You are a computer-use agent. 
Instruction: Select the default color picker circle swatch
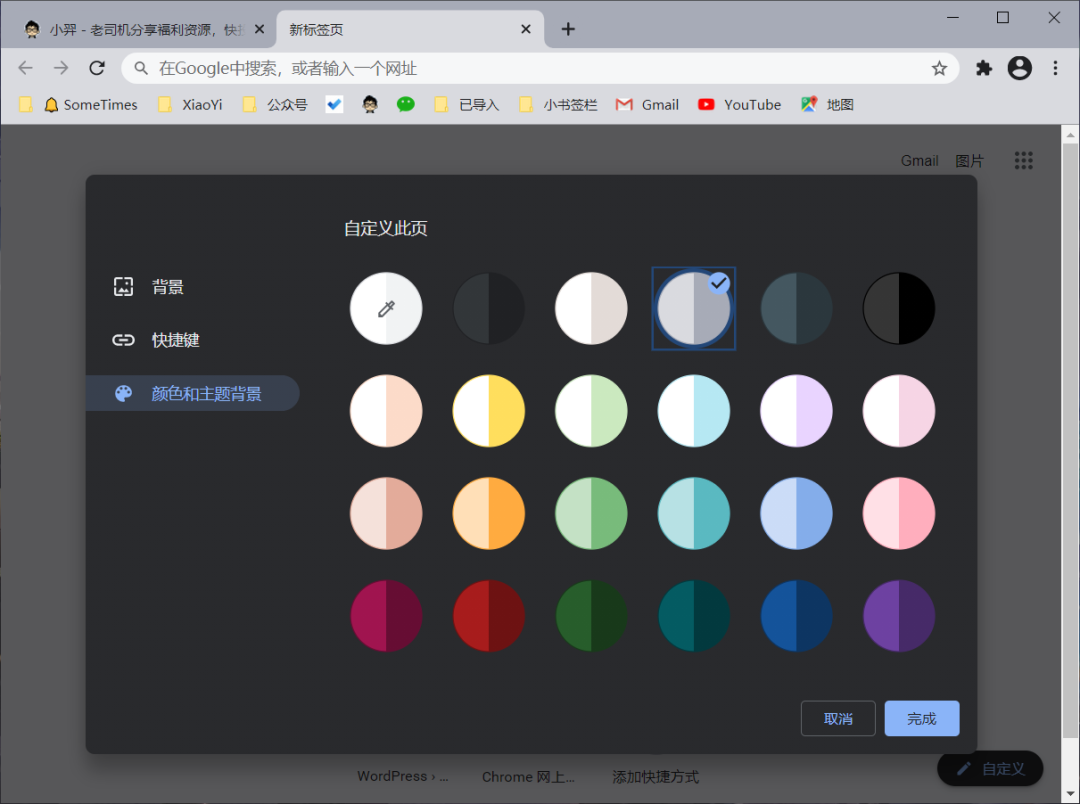coord(386,308)
